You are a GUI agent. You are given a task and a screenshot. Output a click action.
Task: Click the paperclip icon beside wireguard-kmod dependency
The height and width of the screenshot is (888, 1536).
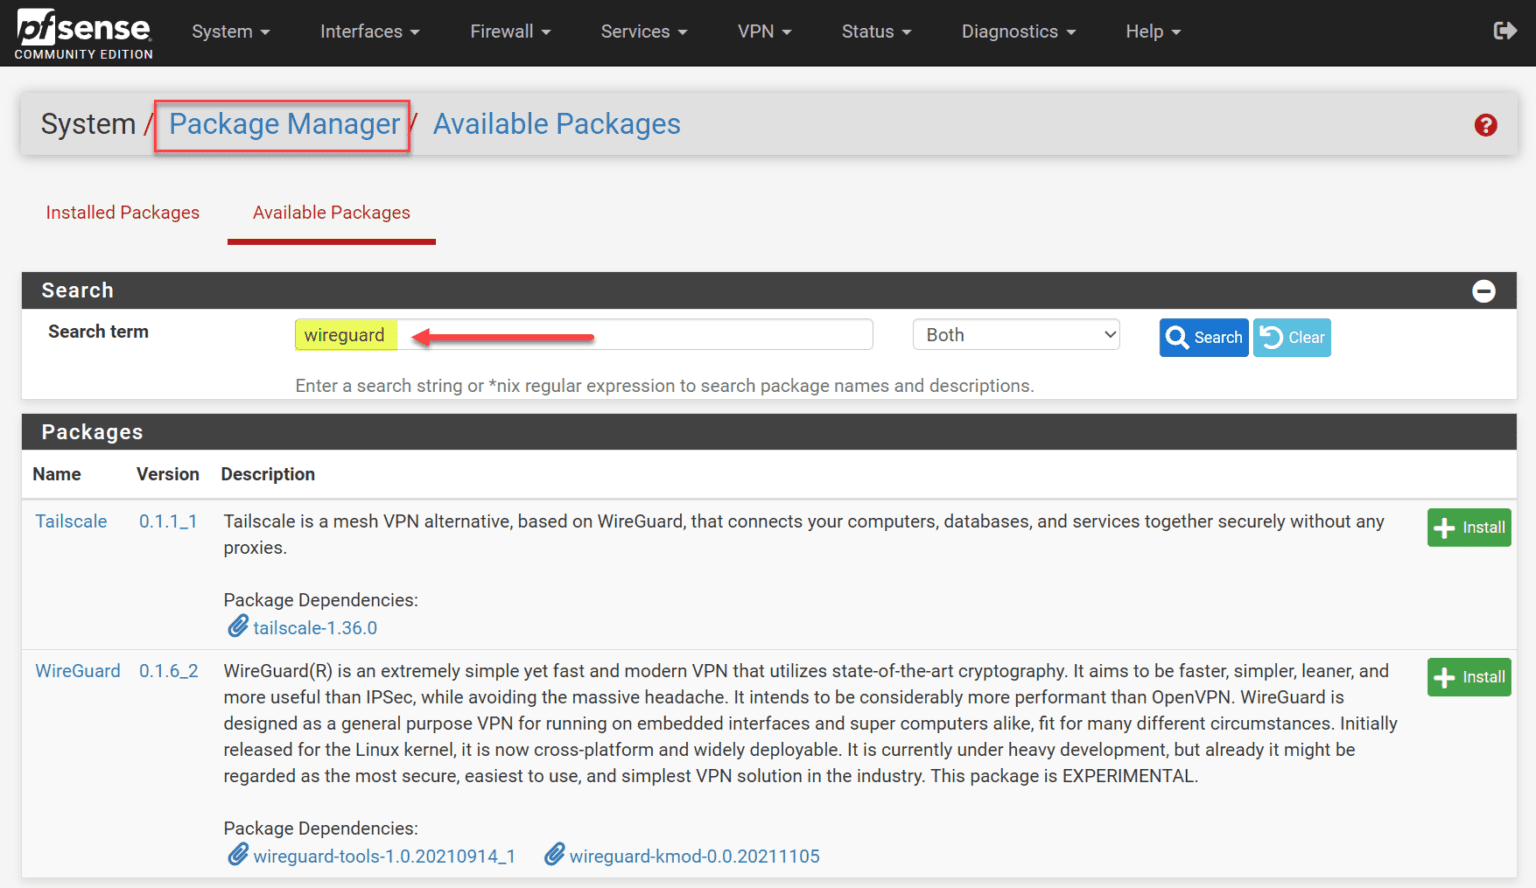(x=554, y=855)
